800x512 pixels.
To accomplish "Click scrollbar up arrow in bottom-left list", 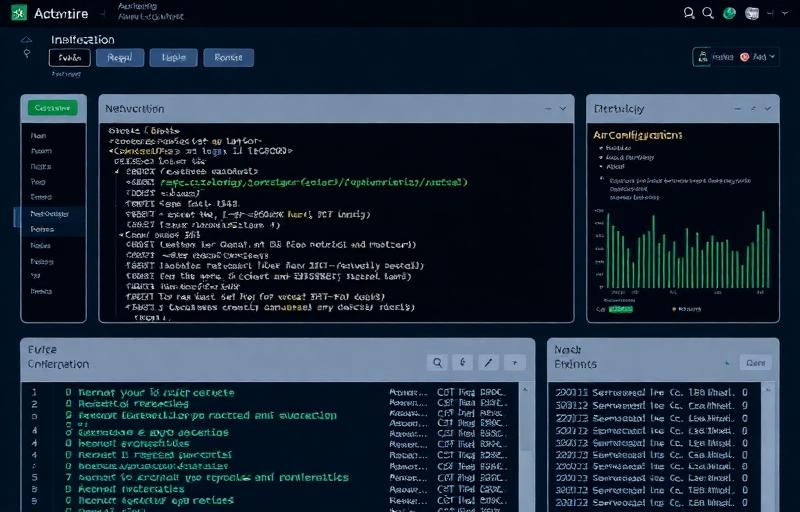I will coord(525,390).
